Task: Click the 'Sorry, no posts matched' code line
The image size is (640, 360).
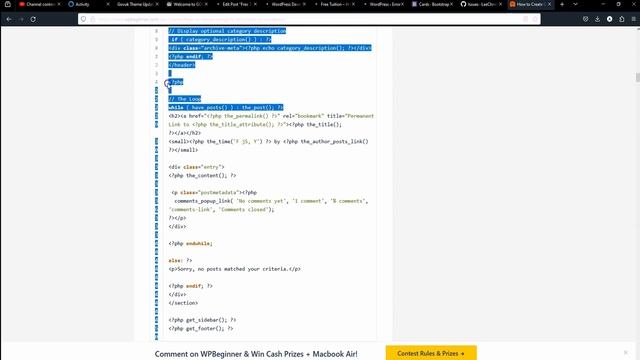Action: click(x=234, y=269)
